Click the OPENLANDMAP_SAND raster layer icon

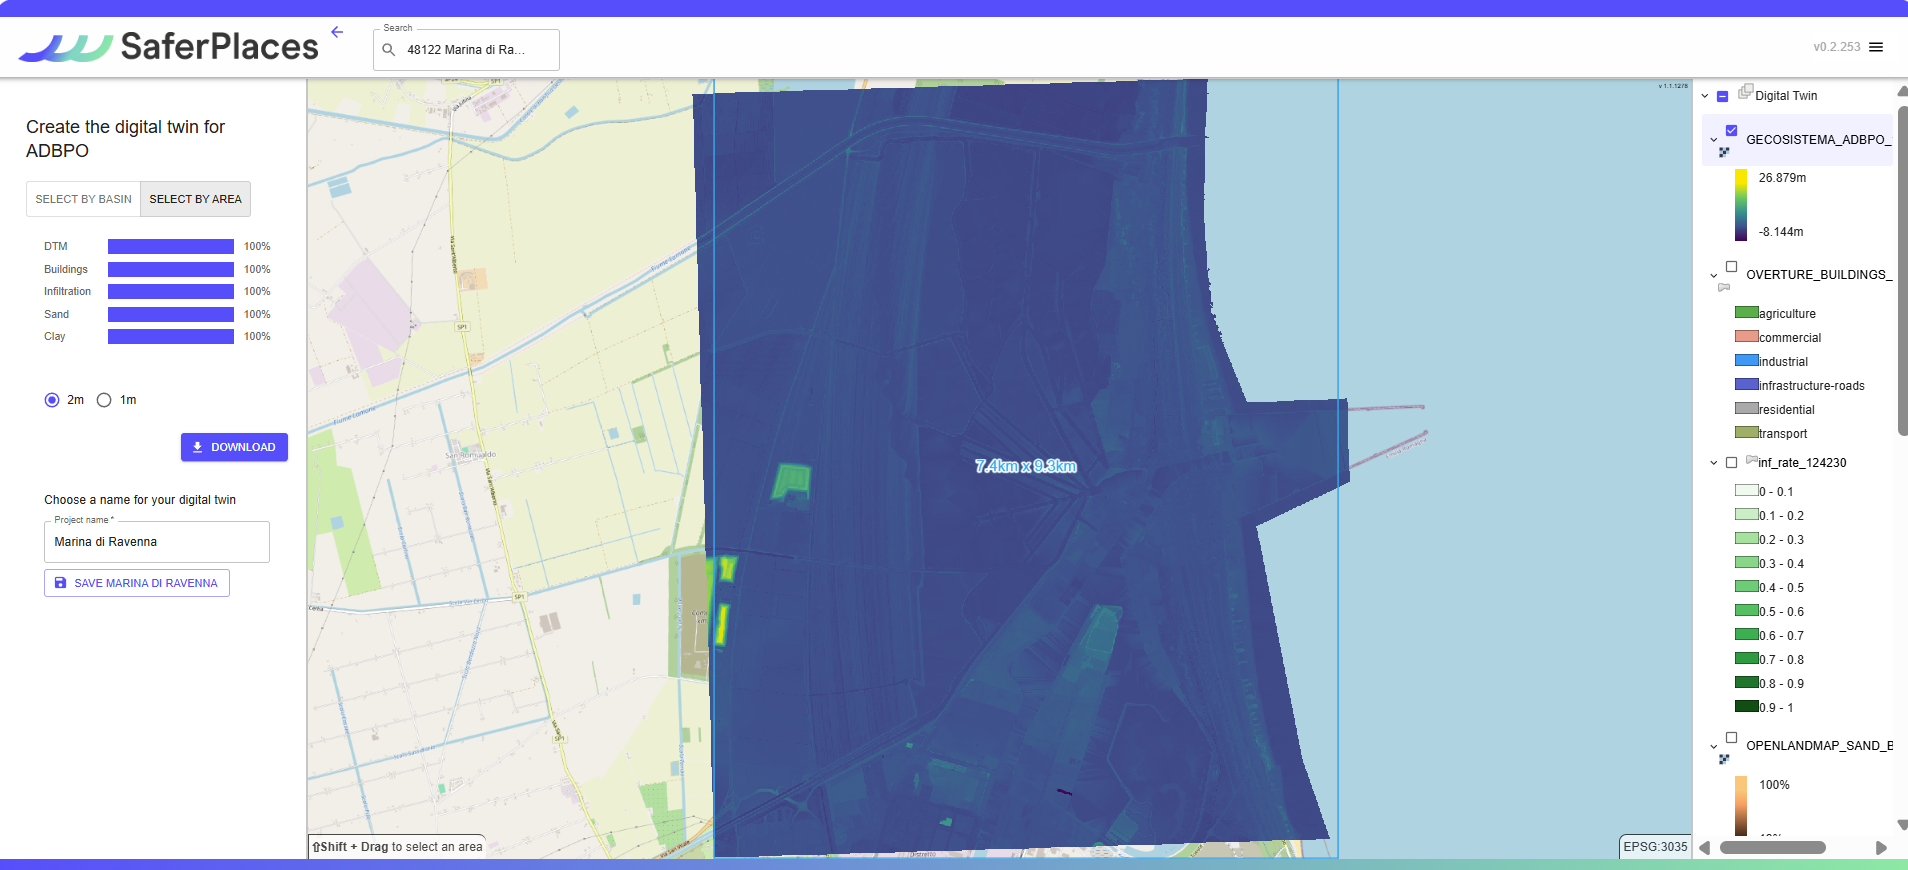1724,759
